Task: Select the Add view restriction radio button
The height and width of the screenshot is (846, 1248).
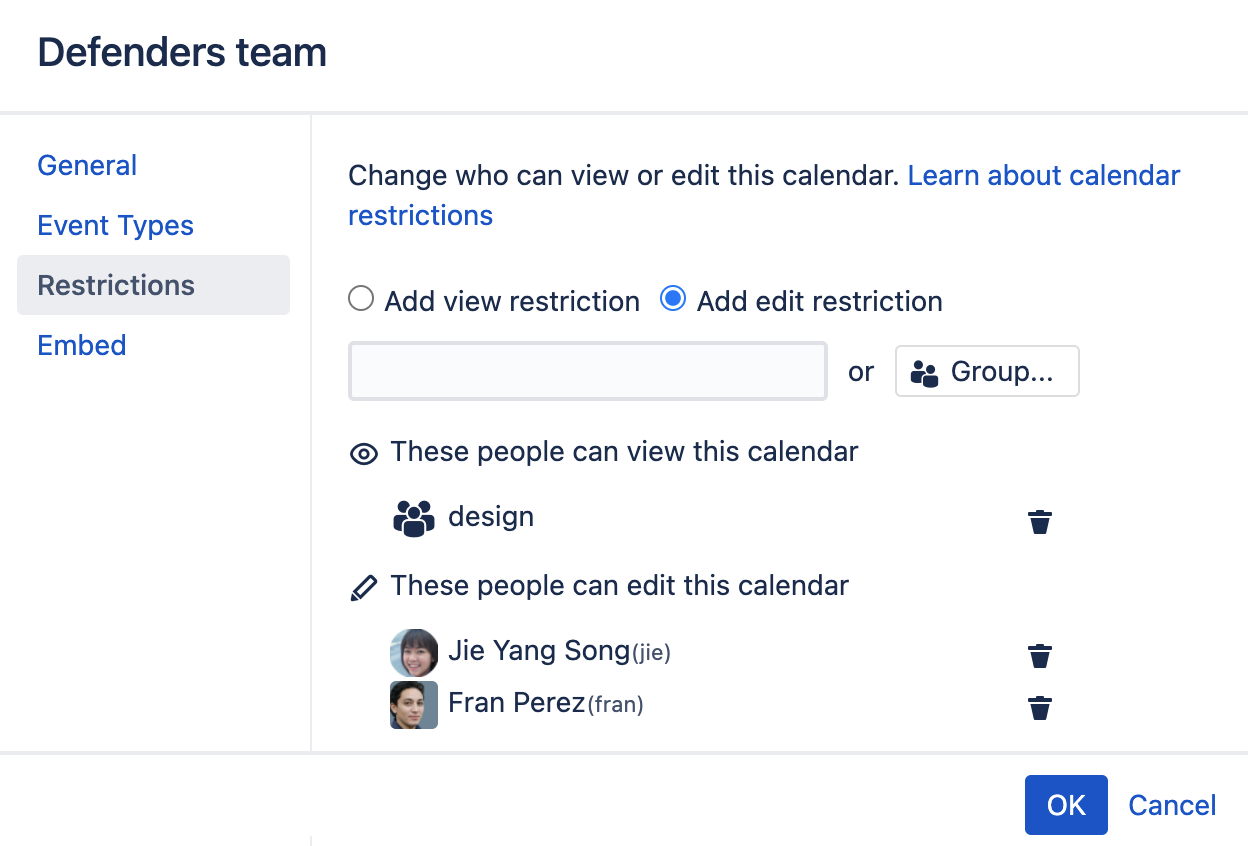Action: point(361,299)
